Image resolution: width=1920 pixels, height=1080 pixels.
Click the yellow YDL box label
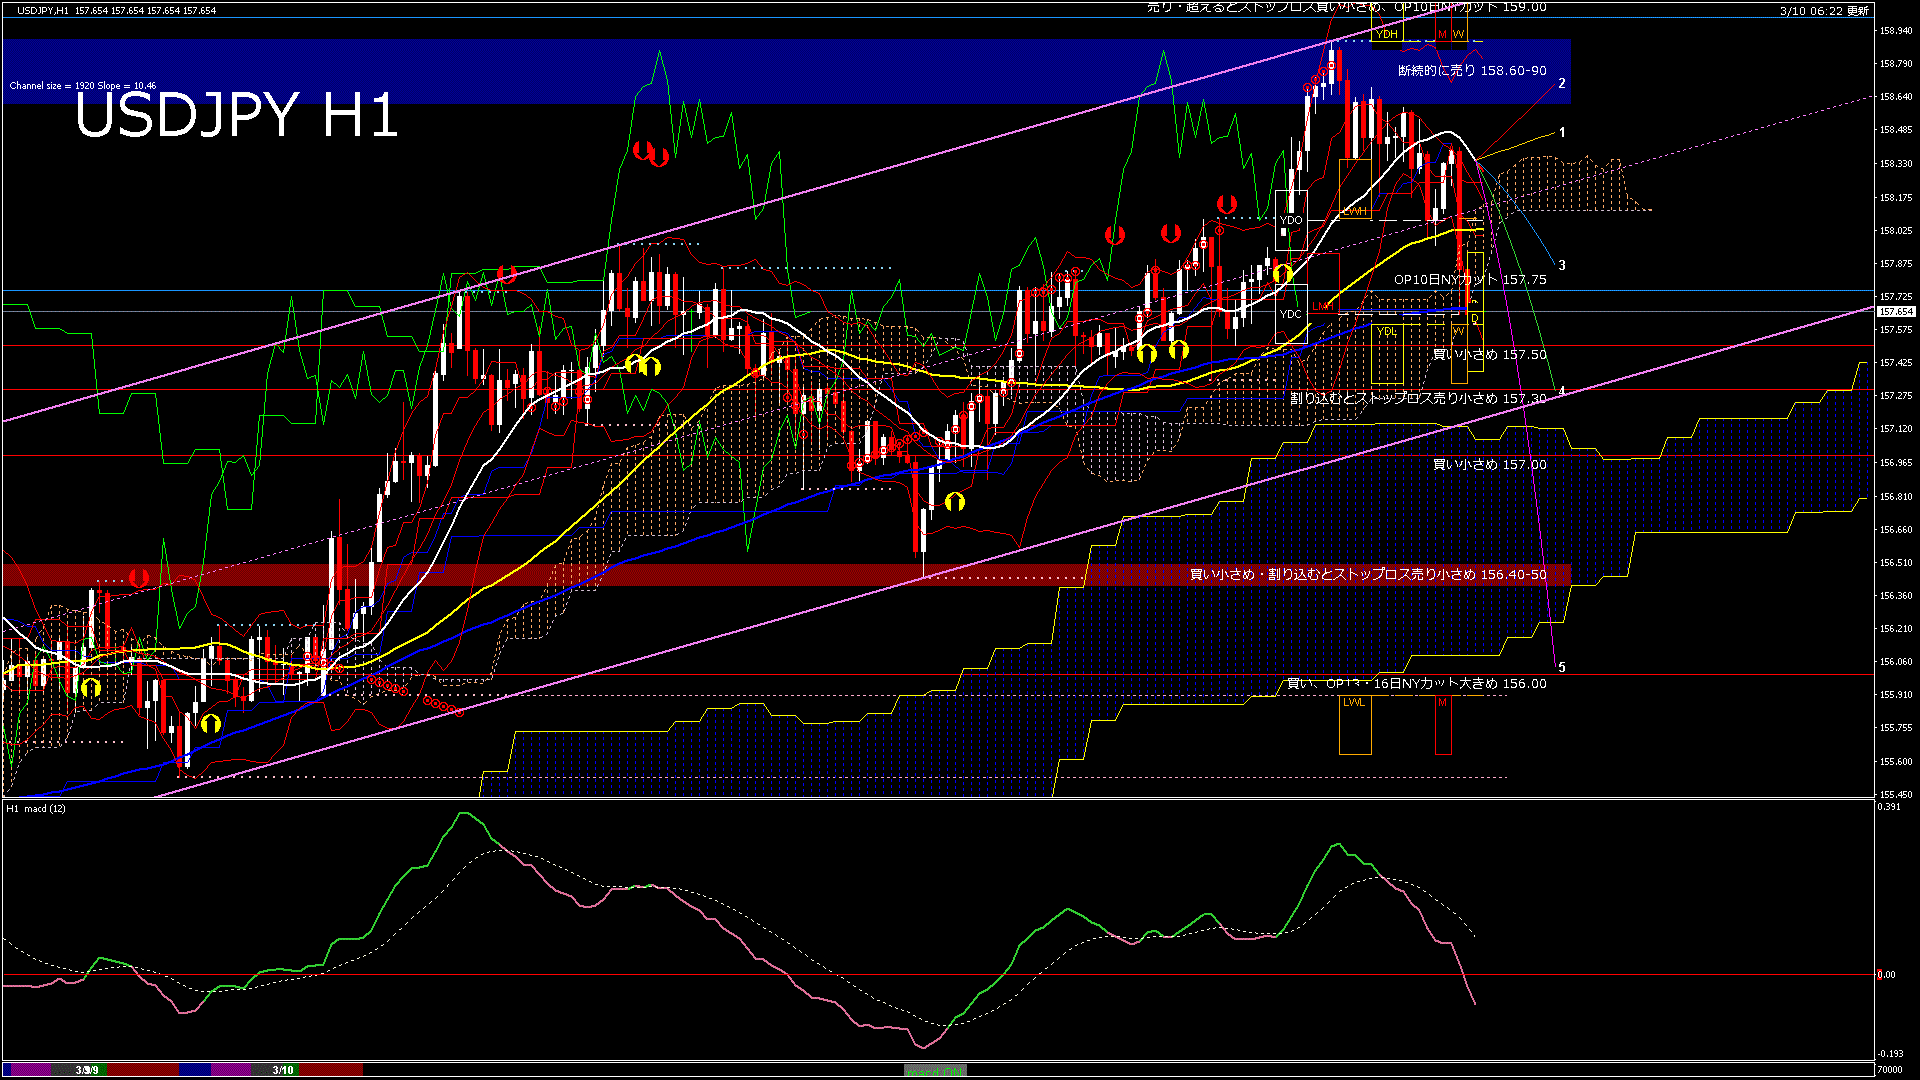pyautogui.click(x=1386, y=331)
